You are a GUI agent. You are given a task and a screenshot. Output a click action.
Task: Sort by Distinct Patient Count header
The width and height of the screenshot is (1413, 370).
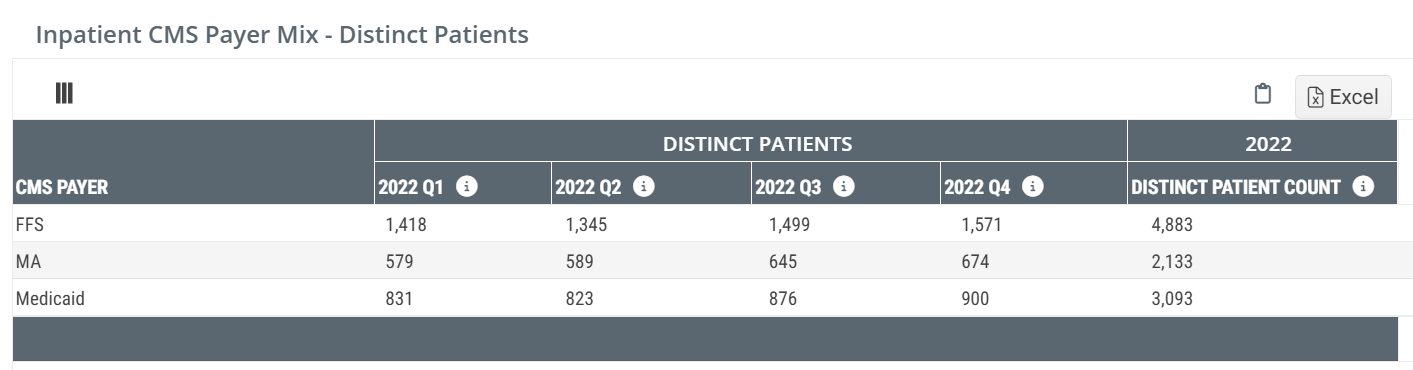[1236, 187]
